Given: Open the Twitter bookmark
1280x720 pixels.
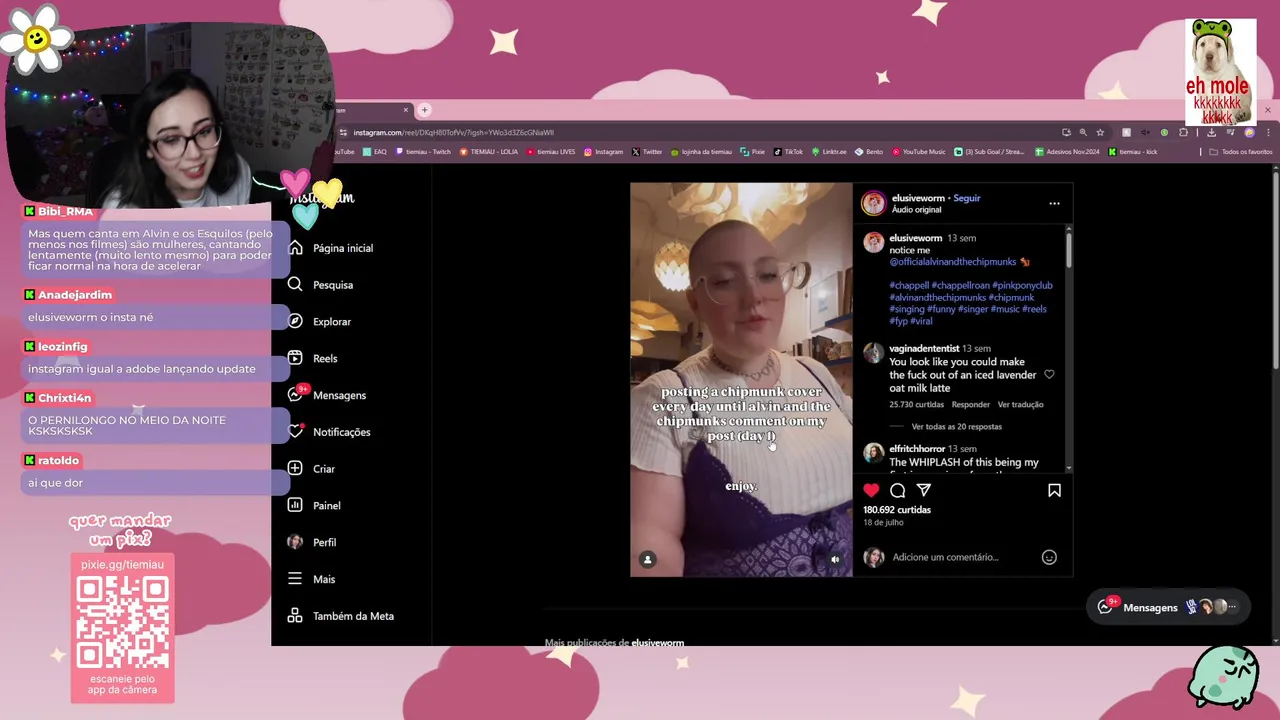Looking at the screenshot, I should pyautogui.click(x=647, y=152).
